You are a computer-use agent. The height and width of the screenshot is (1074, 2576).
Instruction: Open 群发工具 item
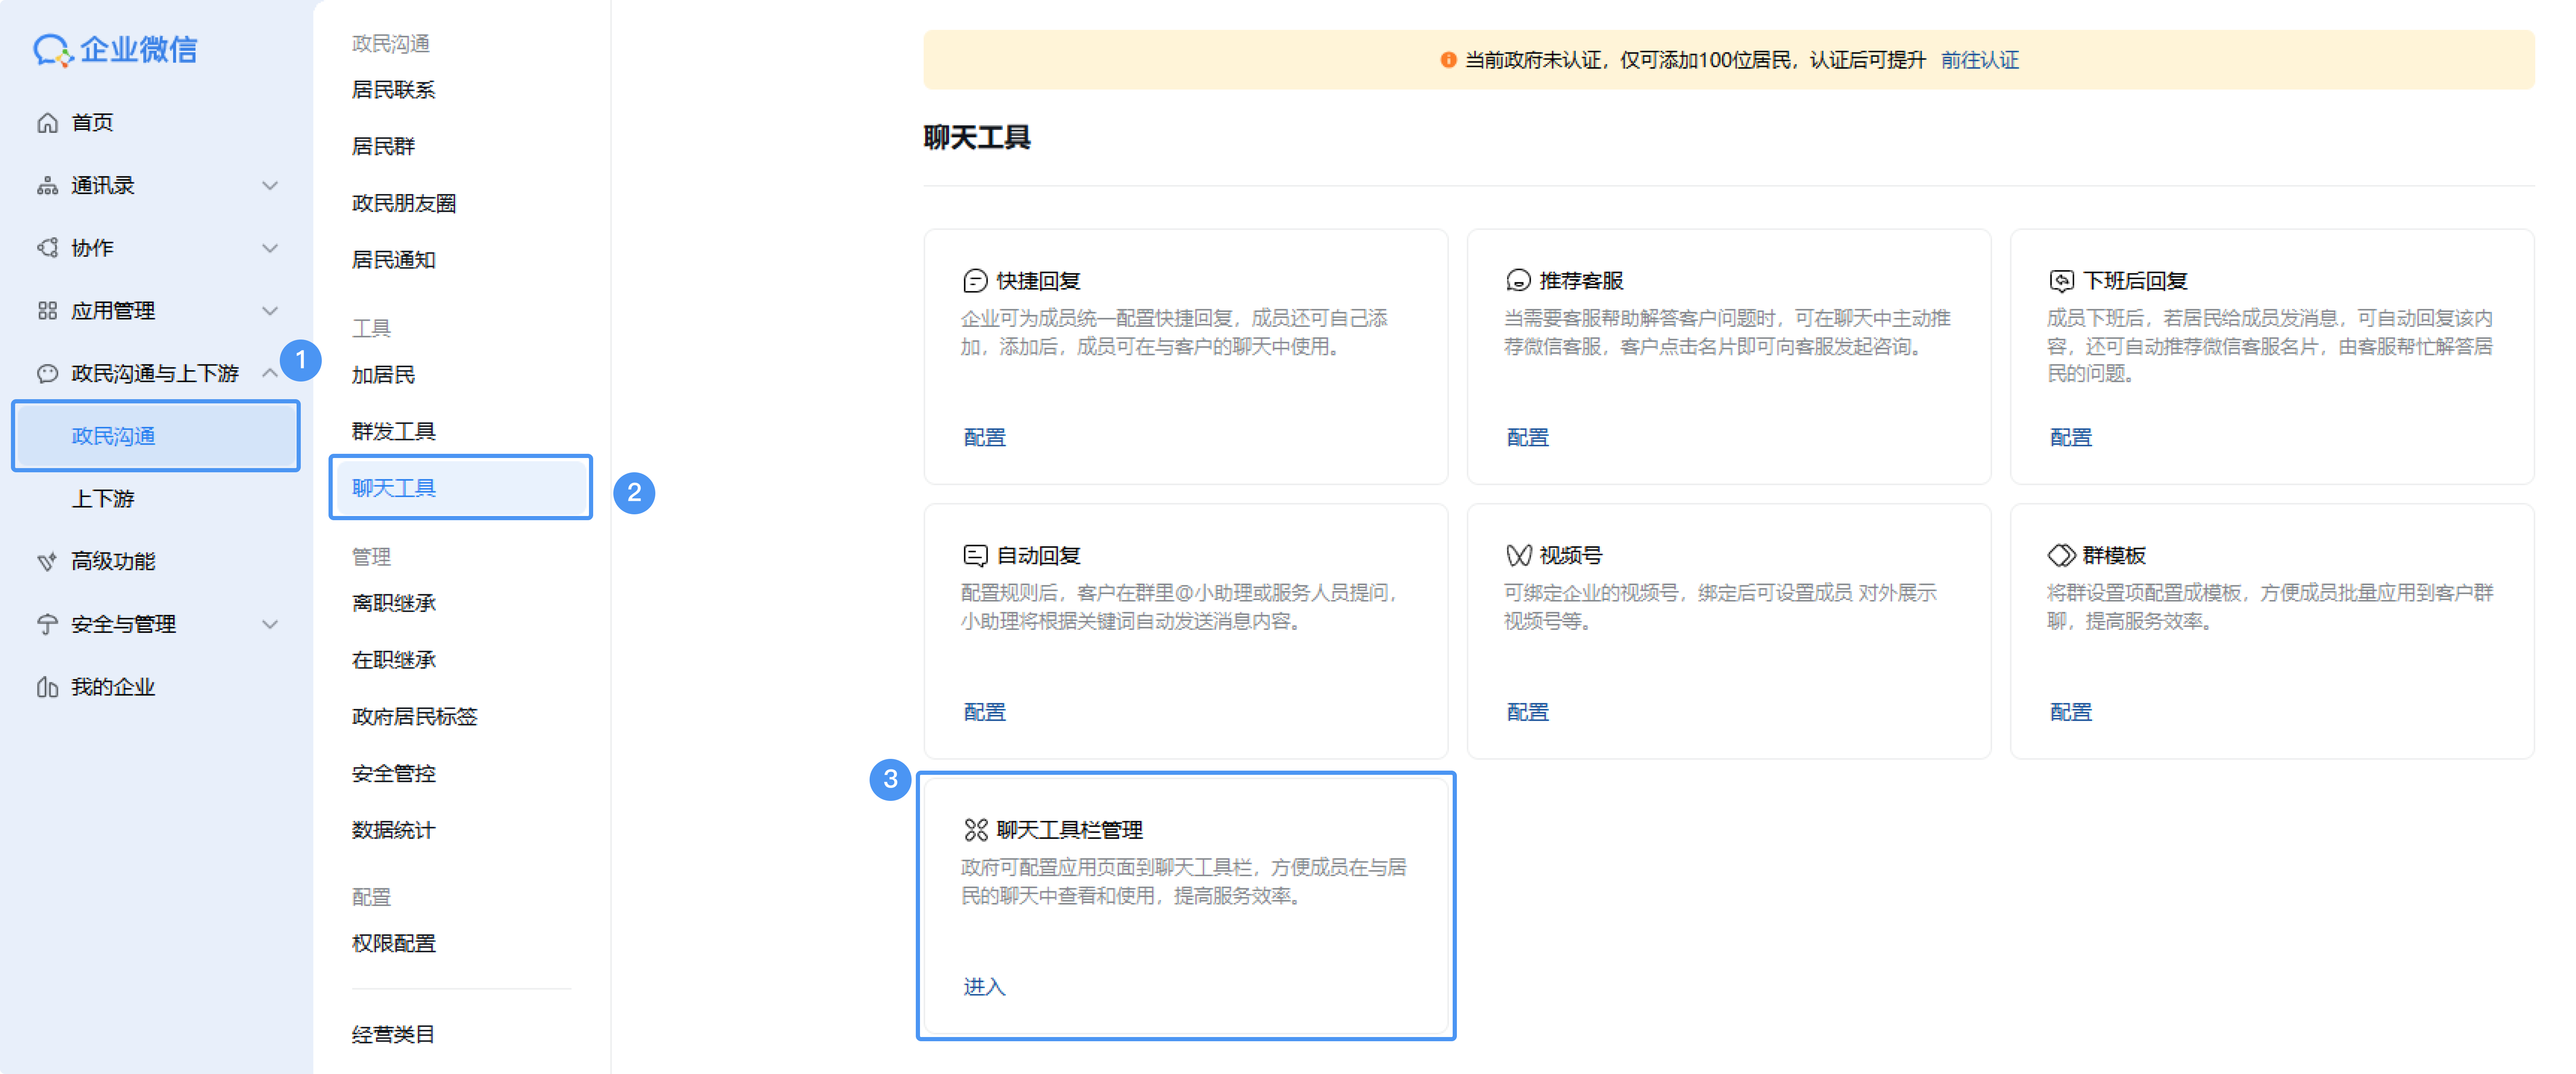pos(393,432)
